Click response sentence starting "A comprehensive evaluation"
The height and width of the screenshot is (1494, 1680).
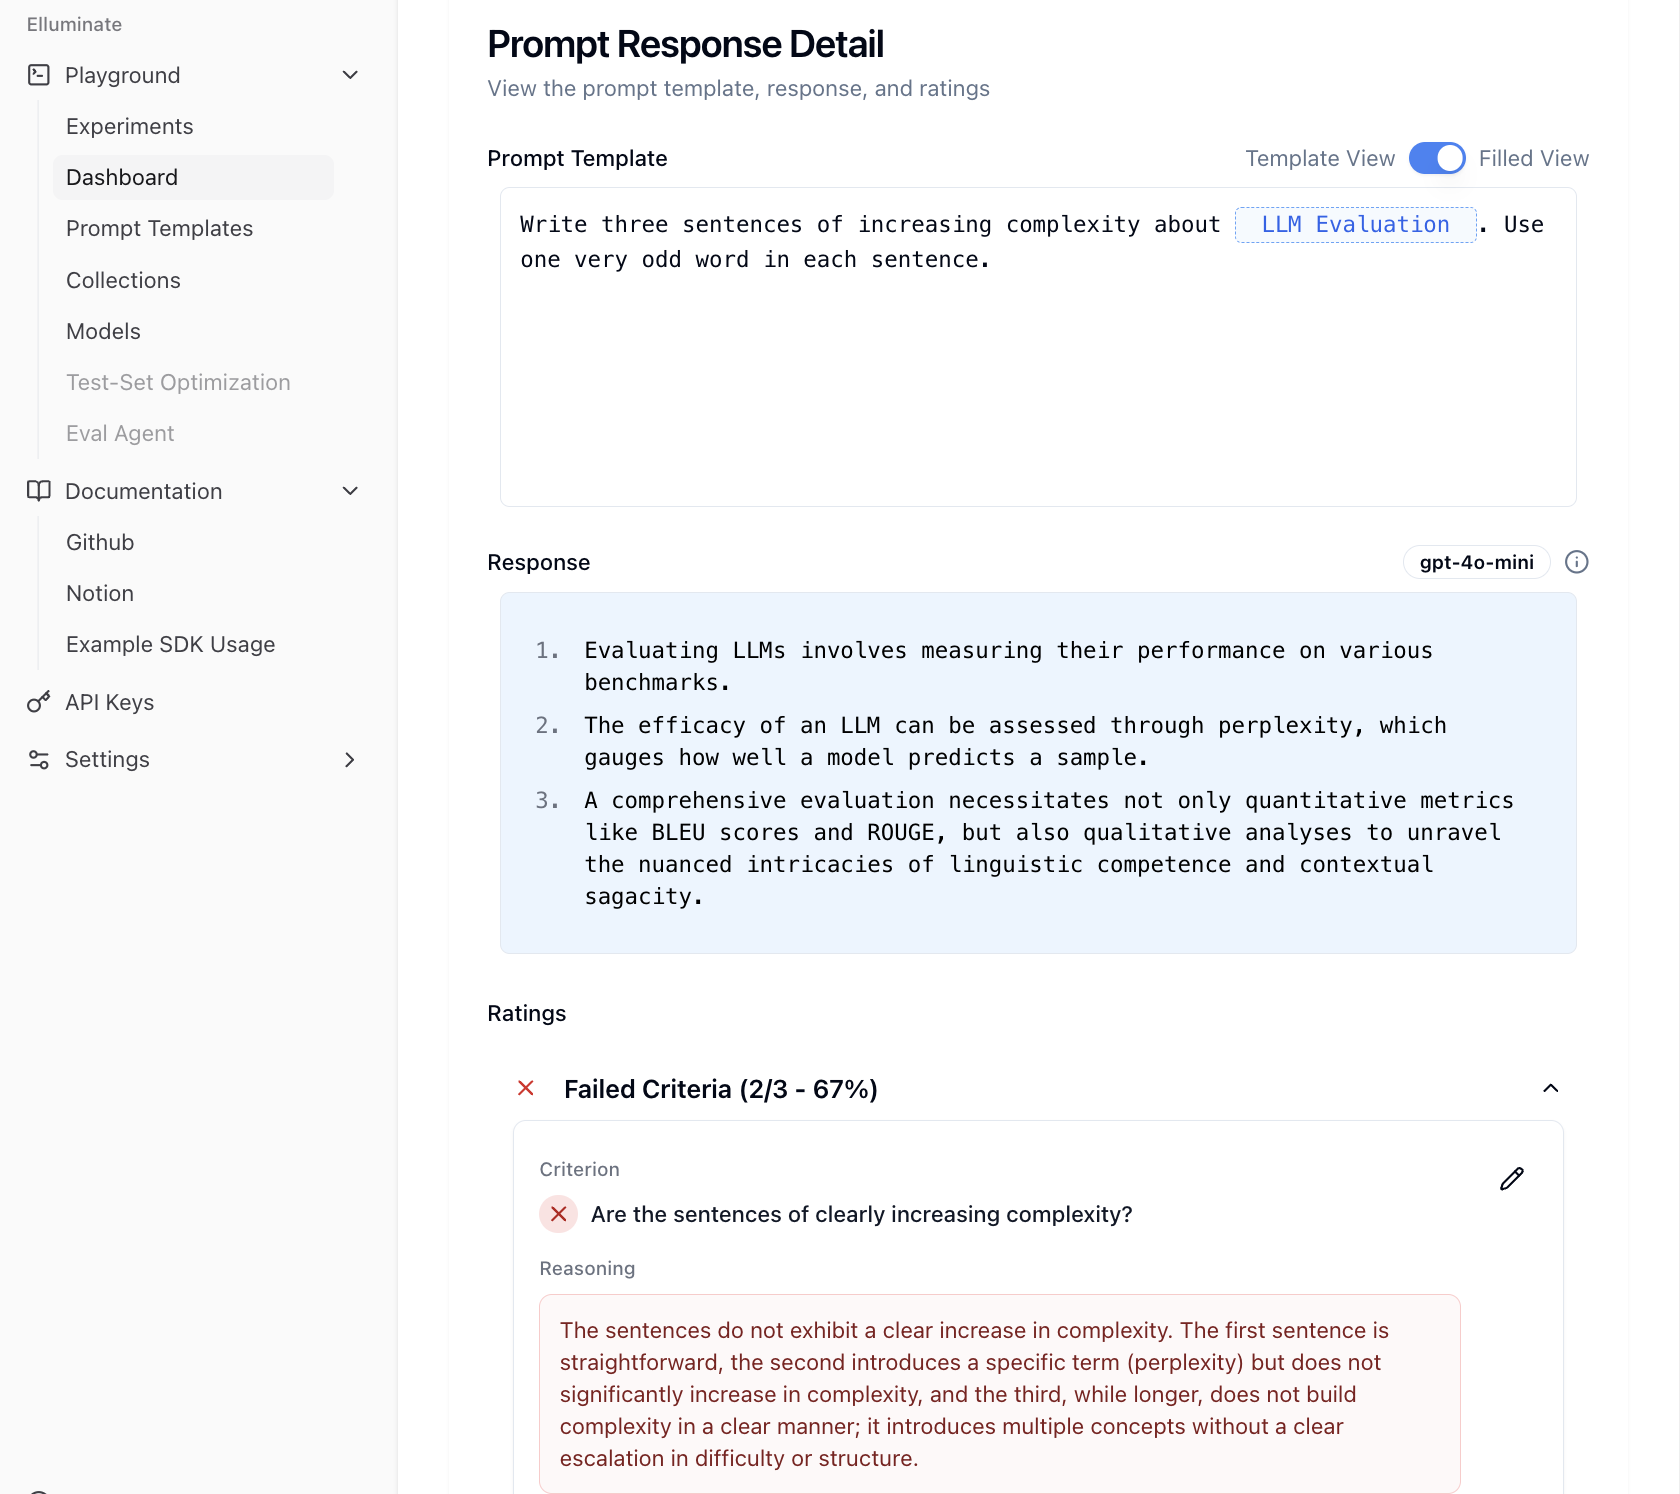[x=1048, y=848]
